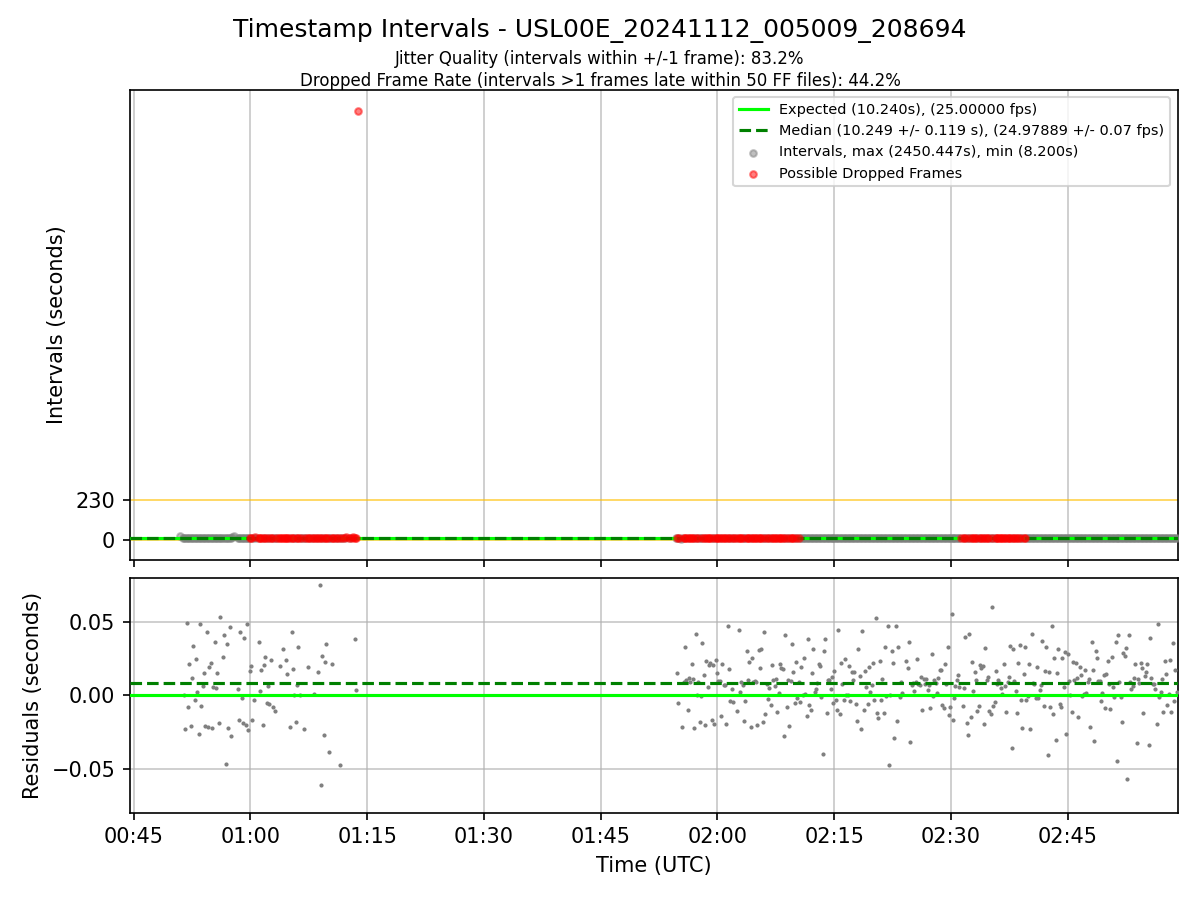
Task: Click legend entry "Possible Dropped Frames"
Action: pos(870,173)
